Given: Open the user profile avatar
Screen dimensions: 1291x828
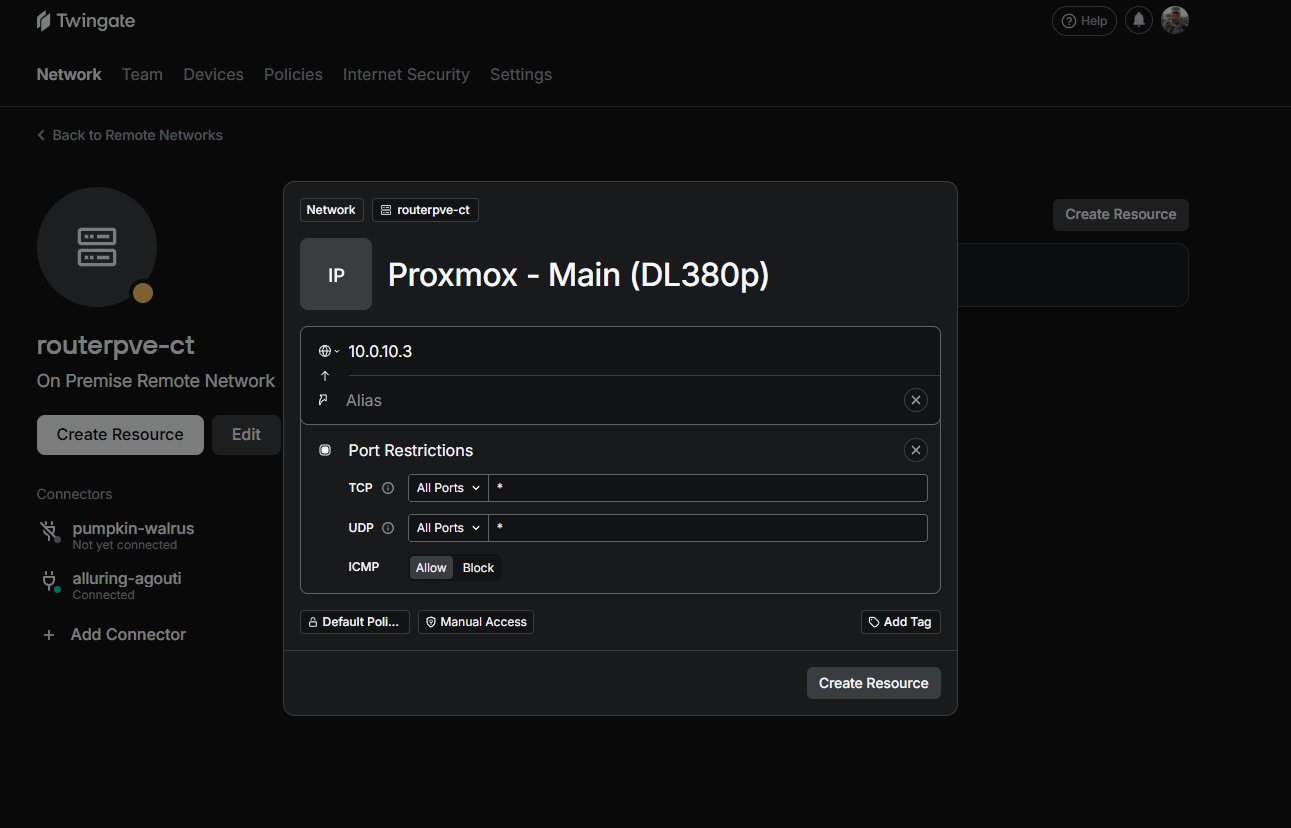Looking at the screenshot, I should coord(1174,20).
